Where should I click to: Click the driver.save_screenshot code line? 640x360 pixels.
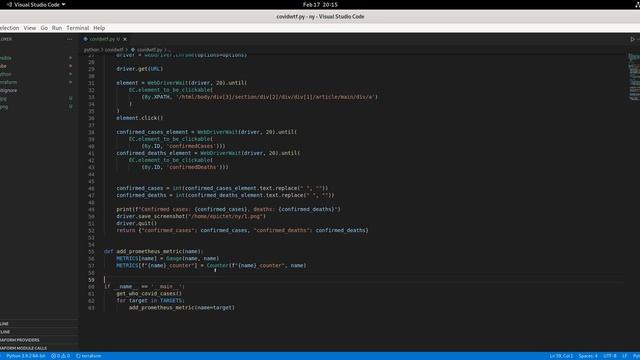pos(191,216)
